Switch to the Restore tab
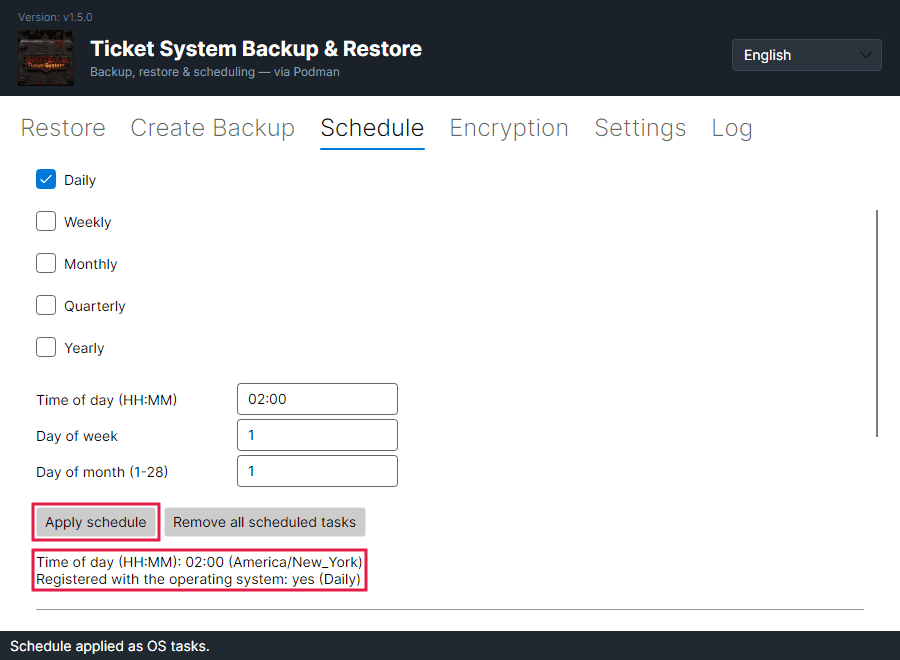Image resolution: width=900 pixels, height=660 pixels. (63, 128)
